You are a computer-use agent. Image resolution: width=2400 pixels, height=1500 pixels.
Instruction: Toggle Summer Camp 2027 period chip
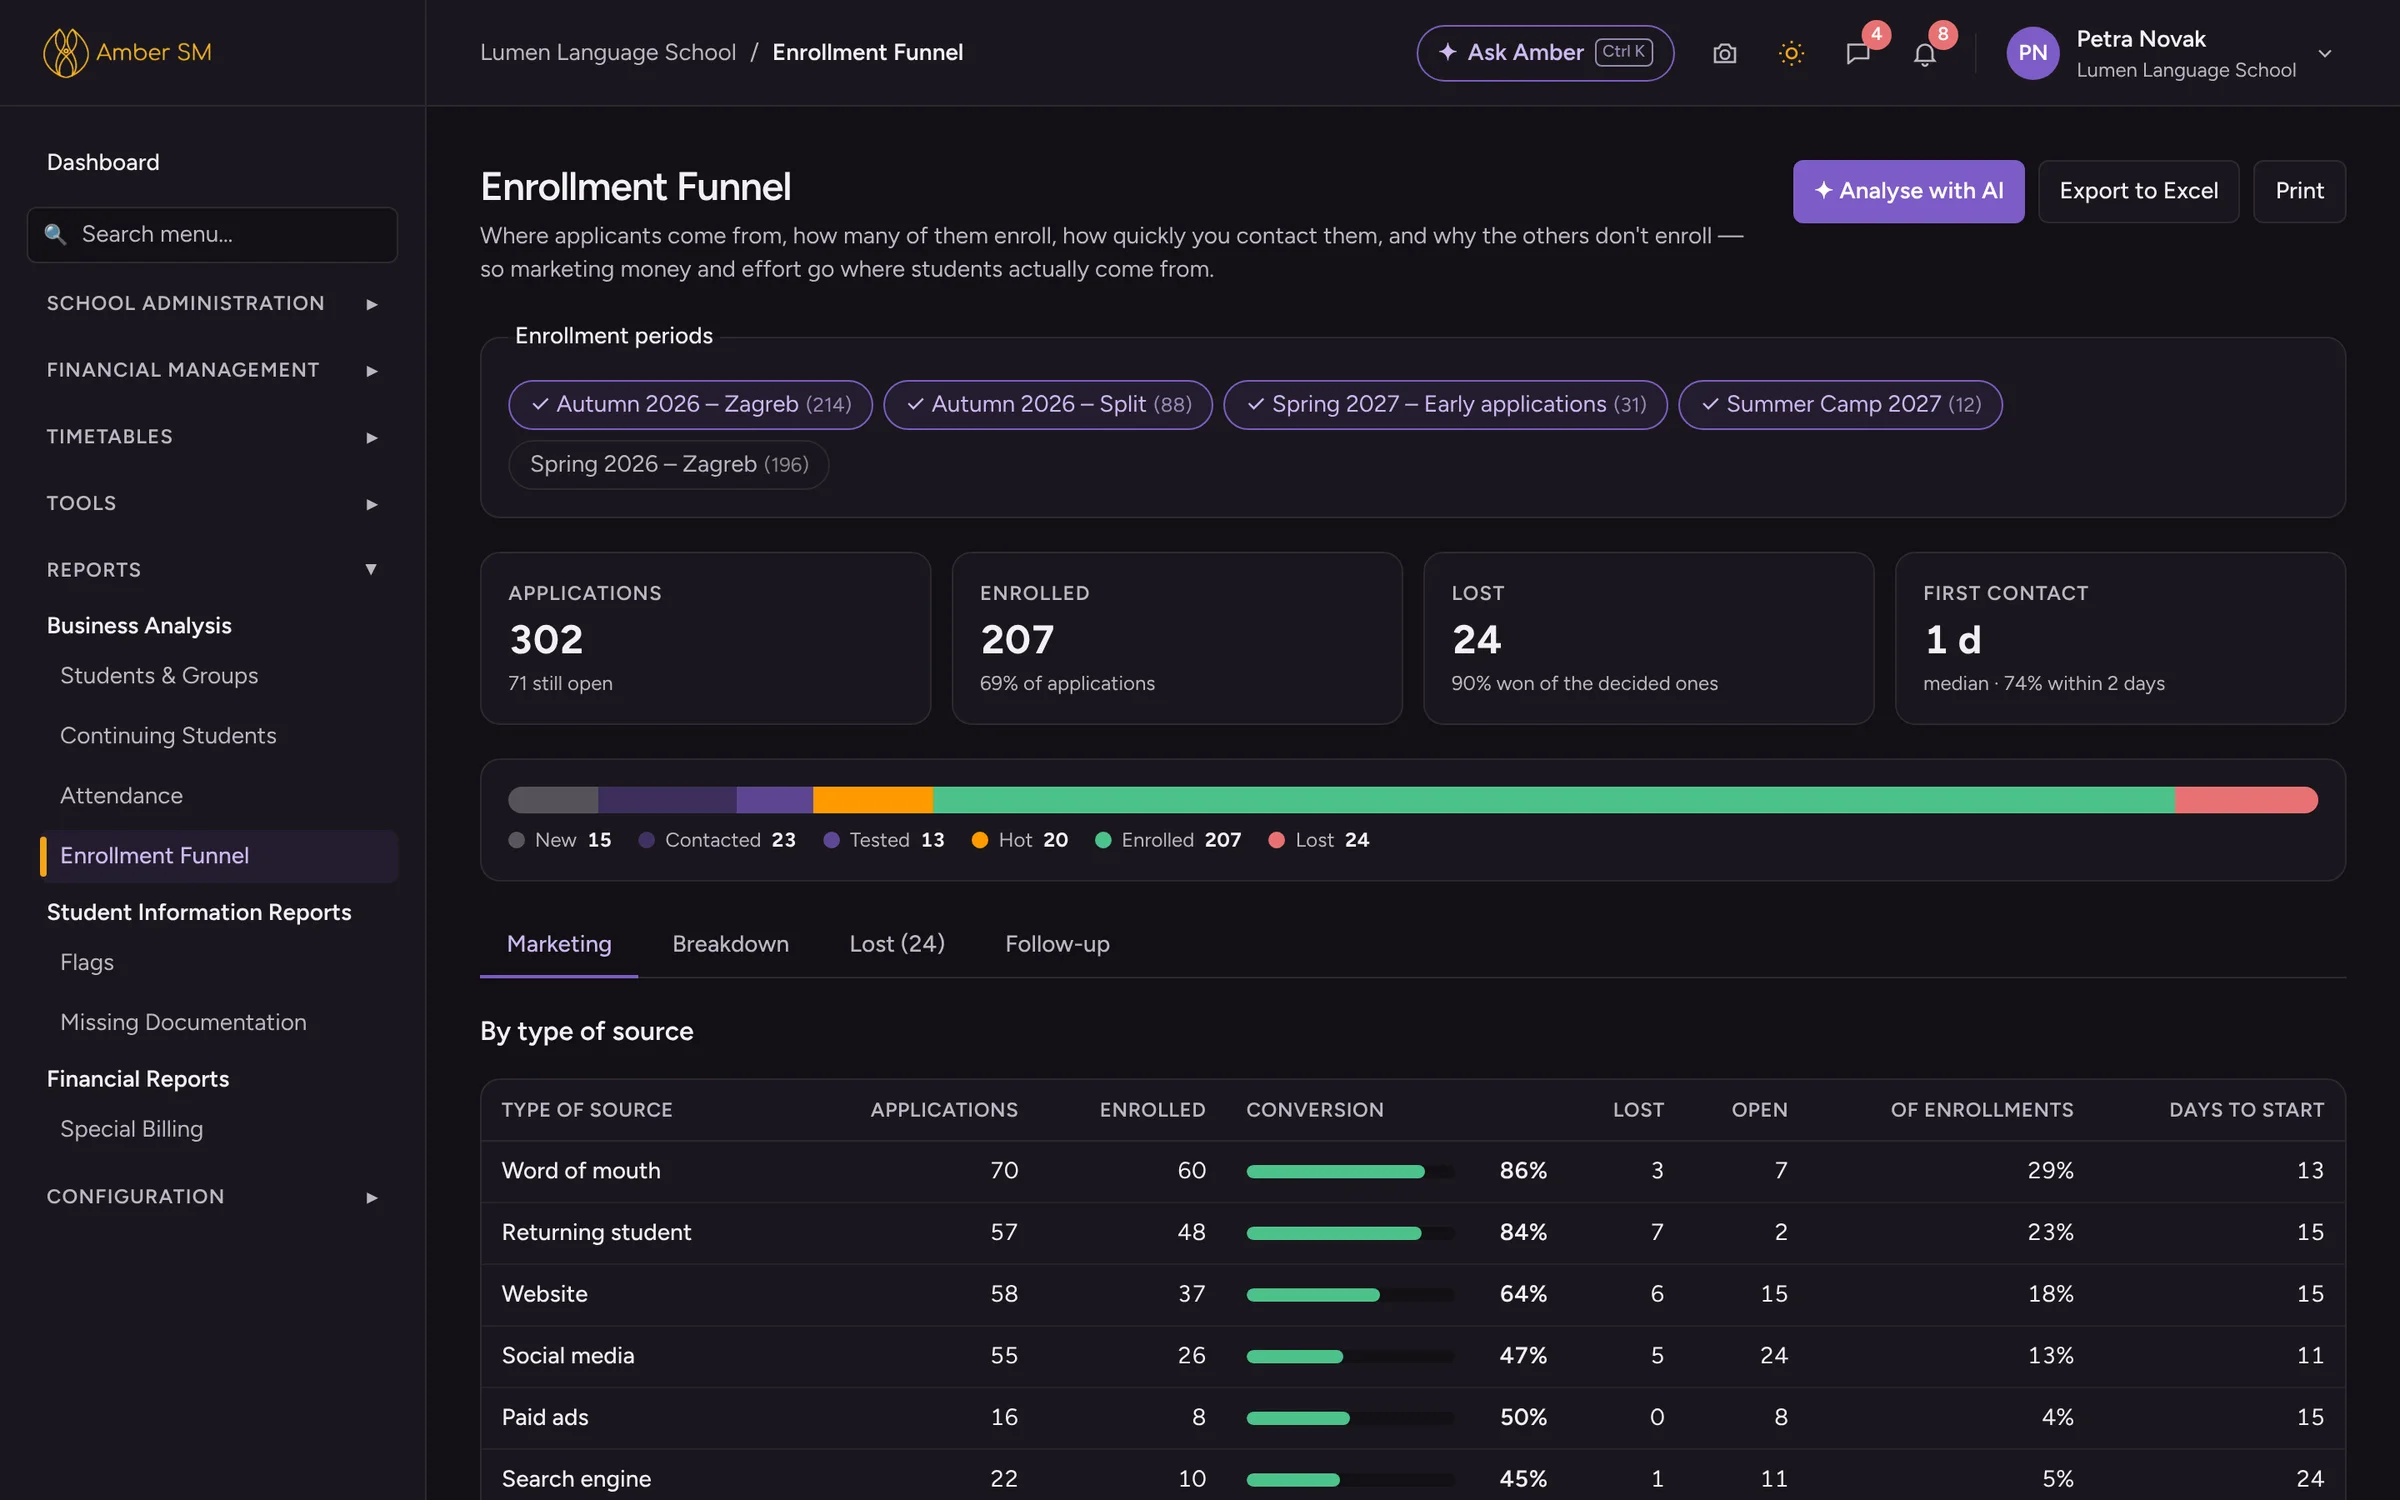[x=1840, y=404]
